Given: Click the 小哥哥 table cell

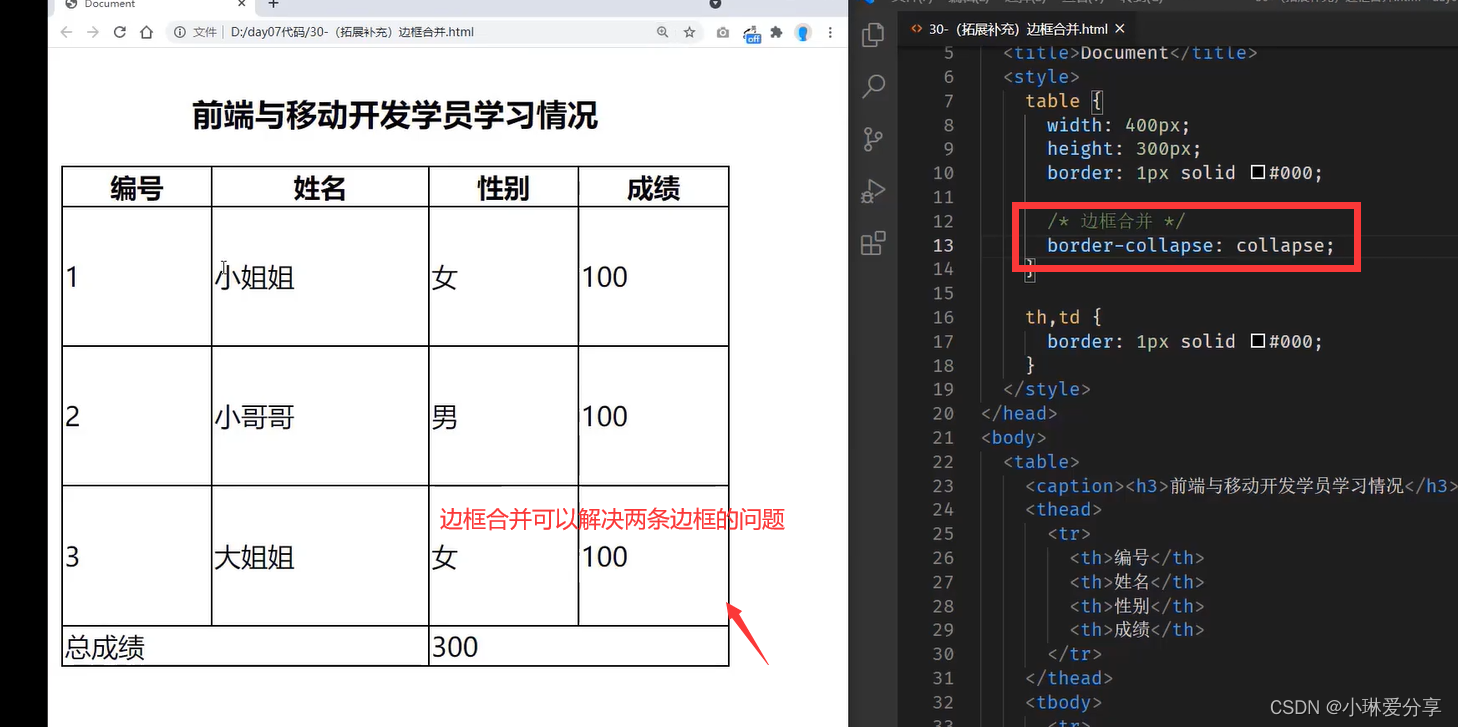Looking at the screenshot, I should click(320, 417).
